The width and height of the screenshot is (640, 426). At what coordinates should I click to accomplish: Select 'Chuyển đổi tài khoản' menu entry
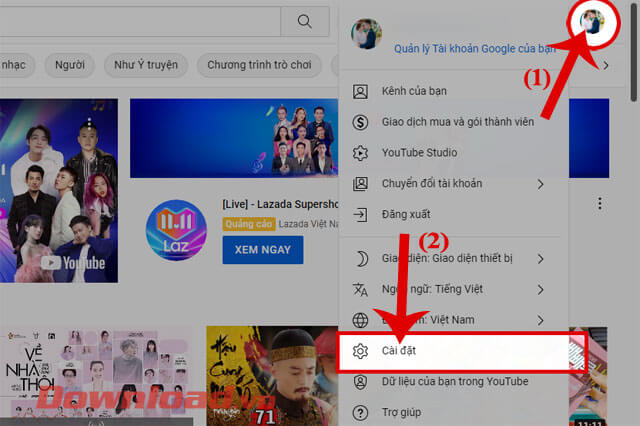point(453,184)
